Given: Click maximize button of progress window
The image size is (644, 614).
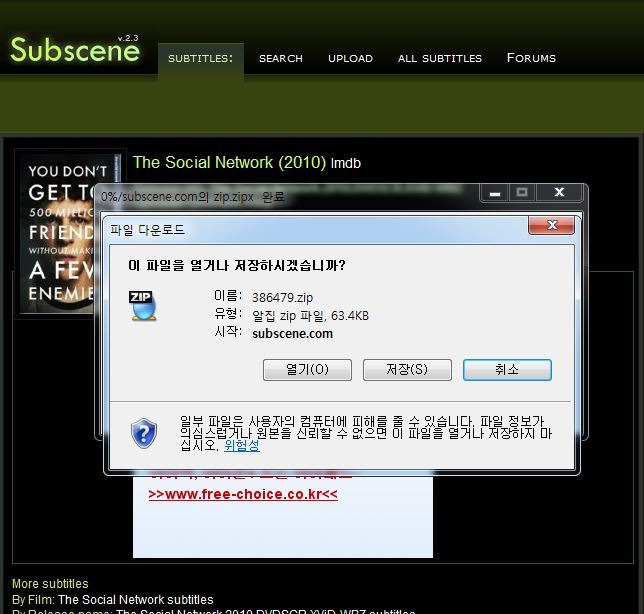Looking at the screenshot, I should pos(522,193).
